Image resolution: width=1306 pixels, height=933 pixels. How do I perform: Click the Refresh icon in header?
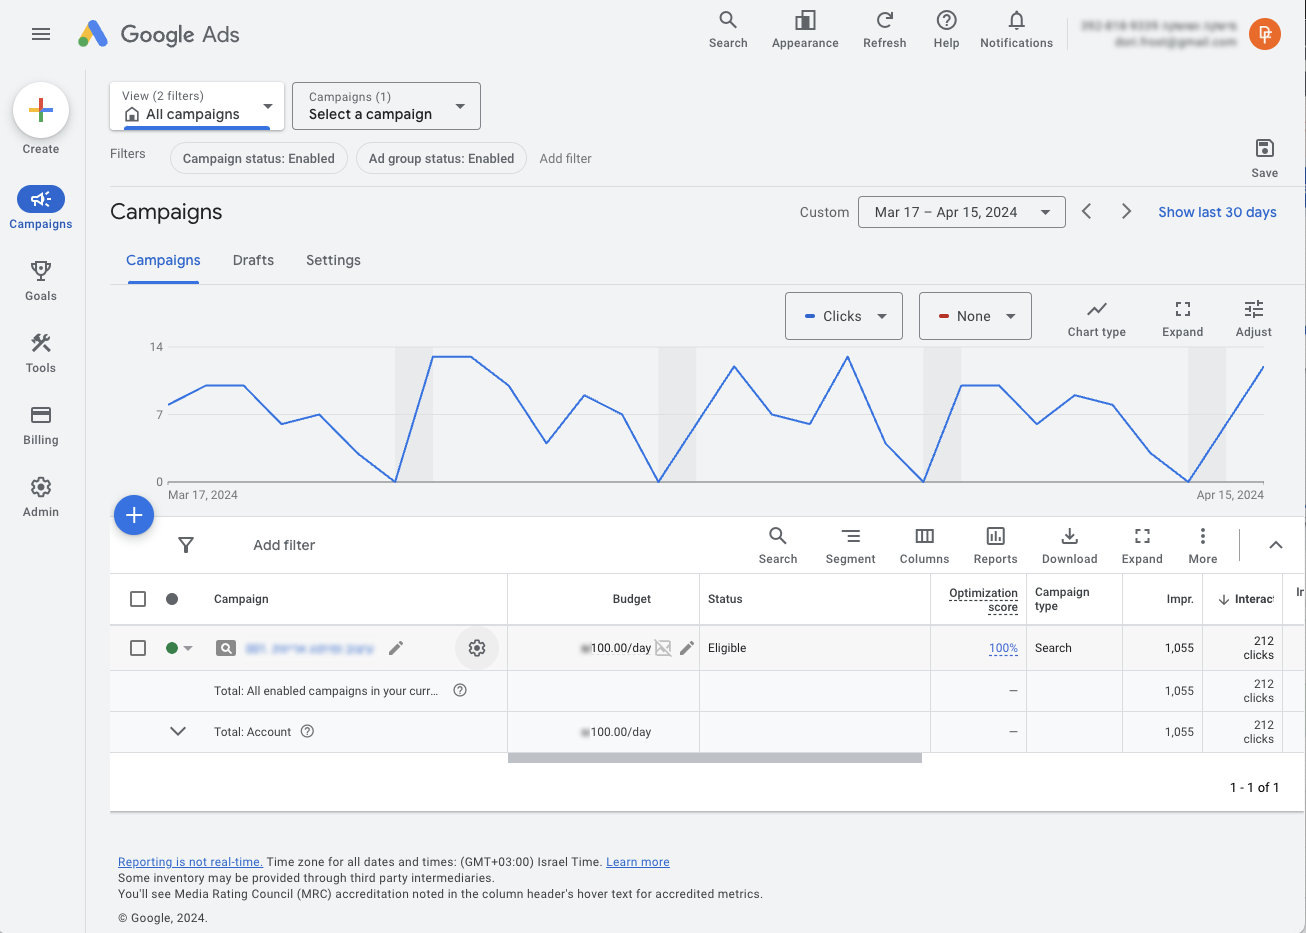click(884, 21)
